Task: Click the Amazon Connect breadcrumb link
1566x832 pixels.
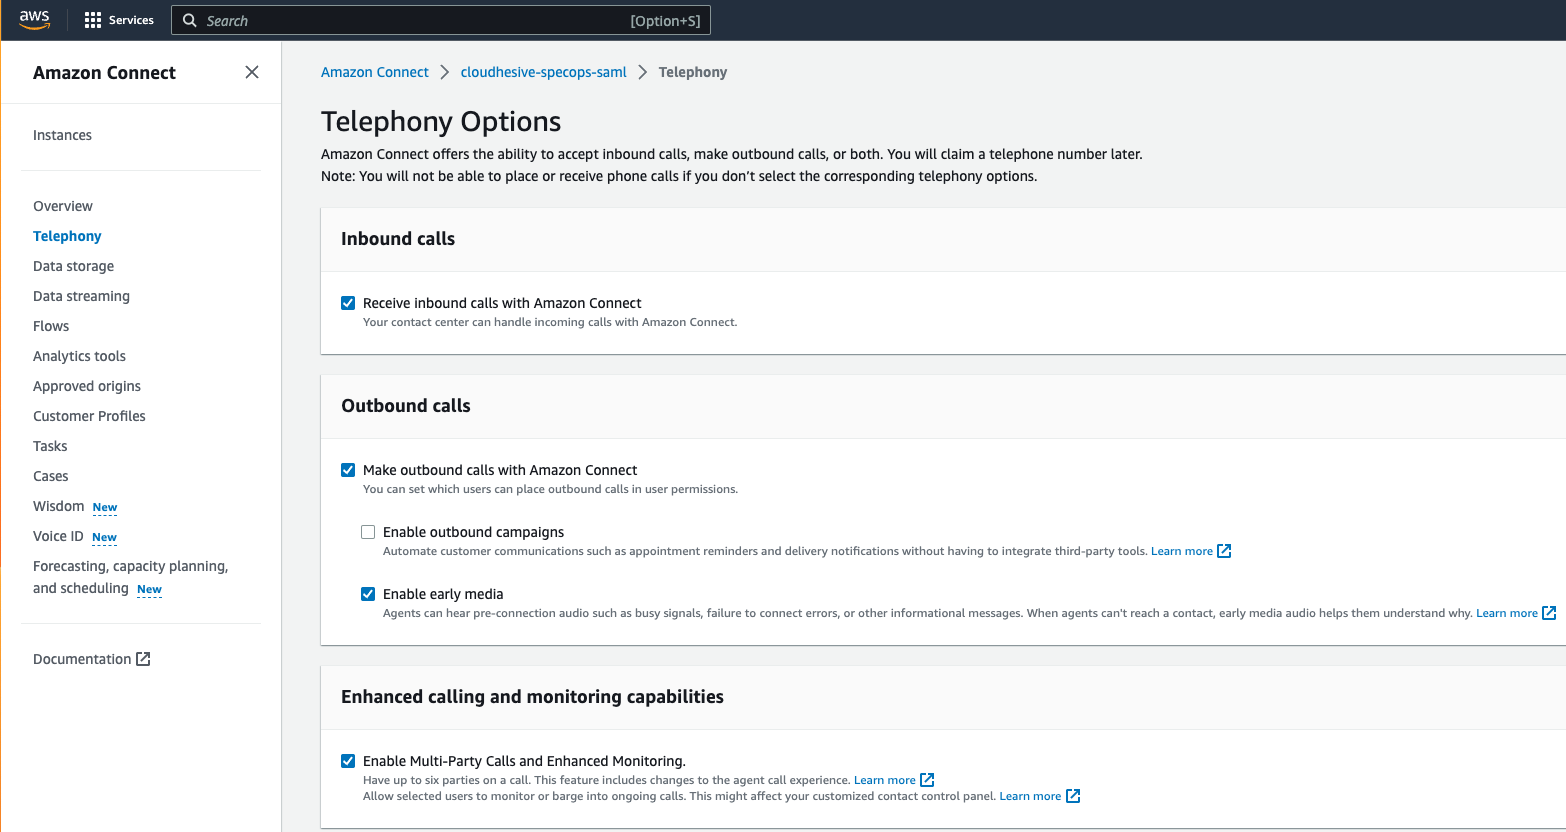Action: pos(375,72)
